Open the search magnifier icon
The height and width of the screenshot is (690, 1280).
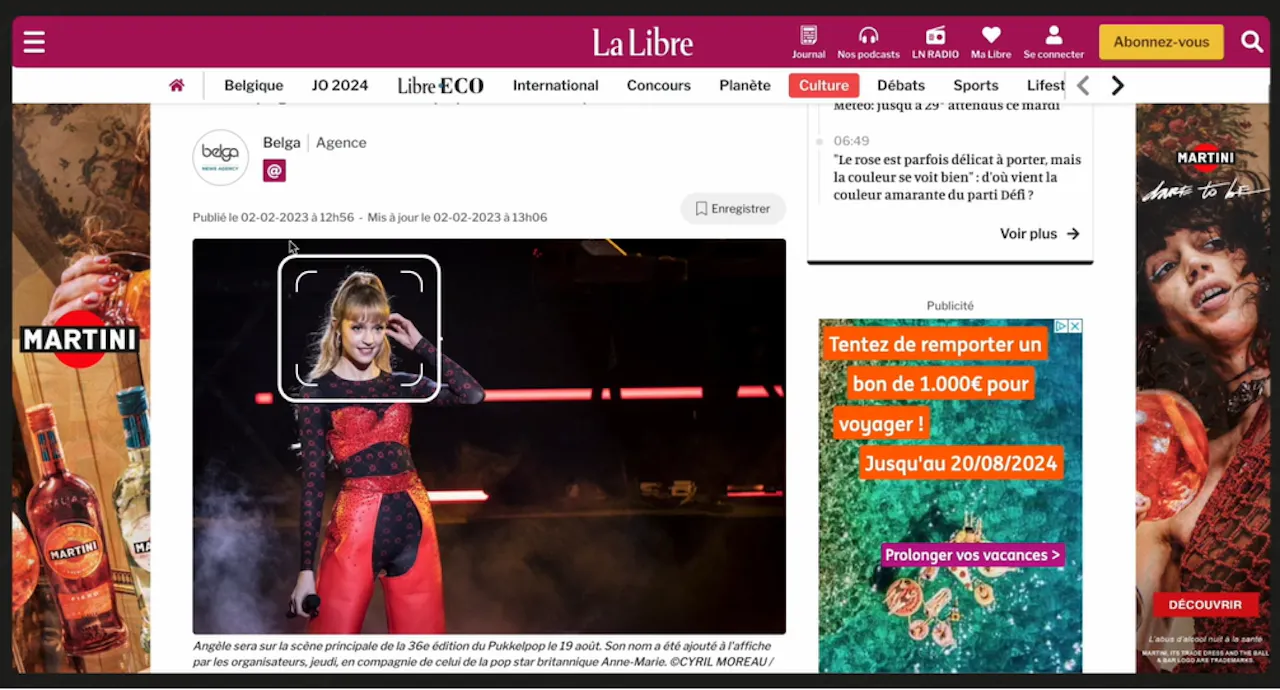[1252, 42]
